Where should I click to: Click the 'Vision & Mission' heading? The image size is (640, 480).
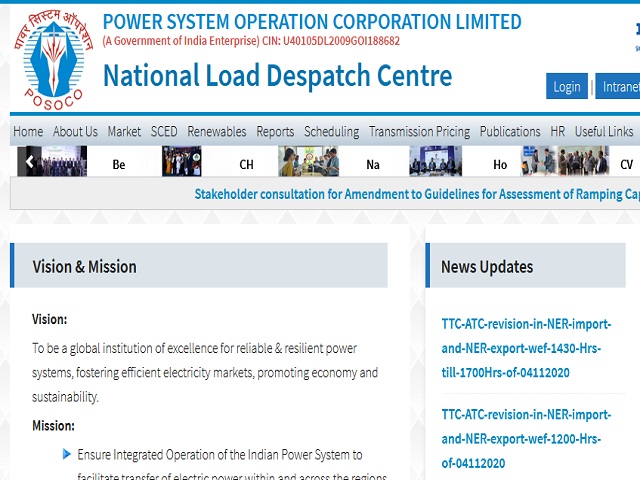pyautogui.click(x=84, y=267)
